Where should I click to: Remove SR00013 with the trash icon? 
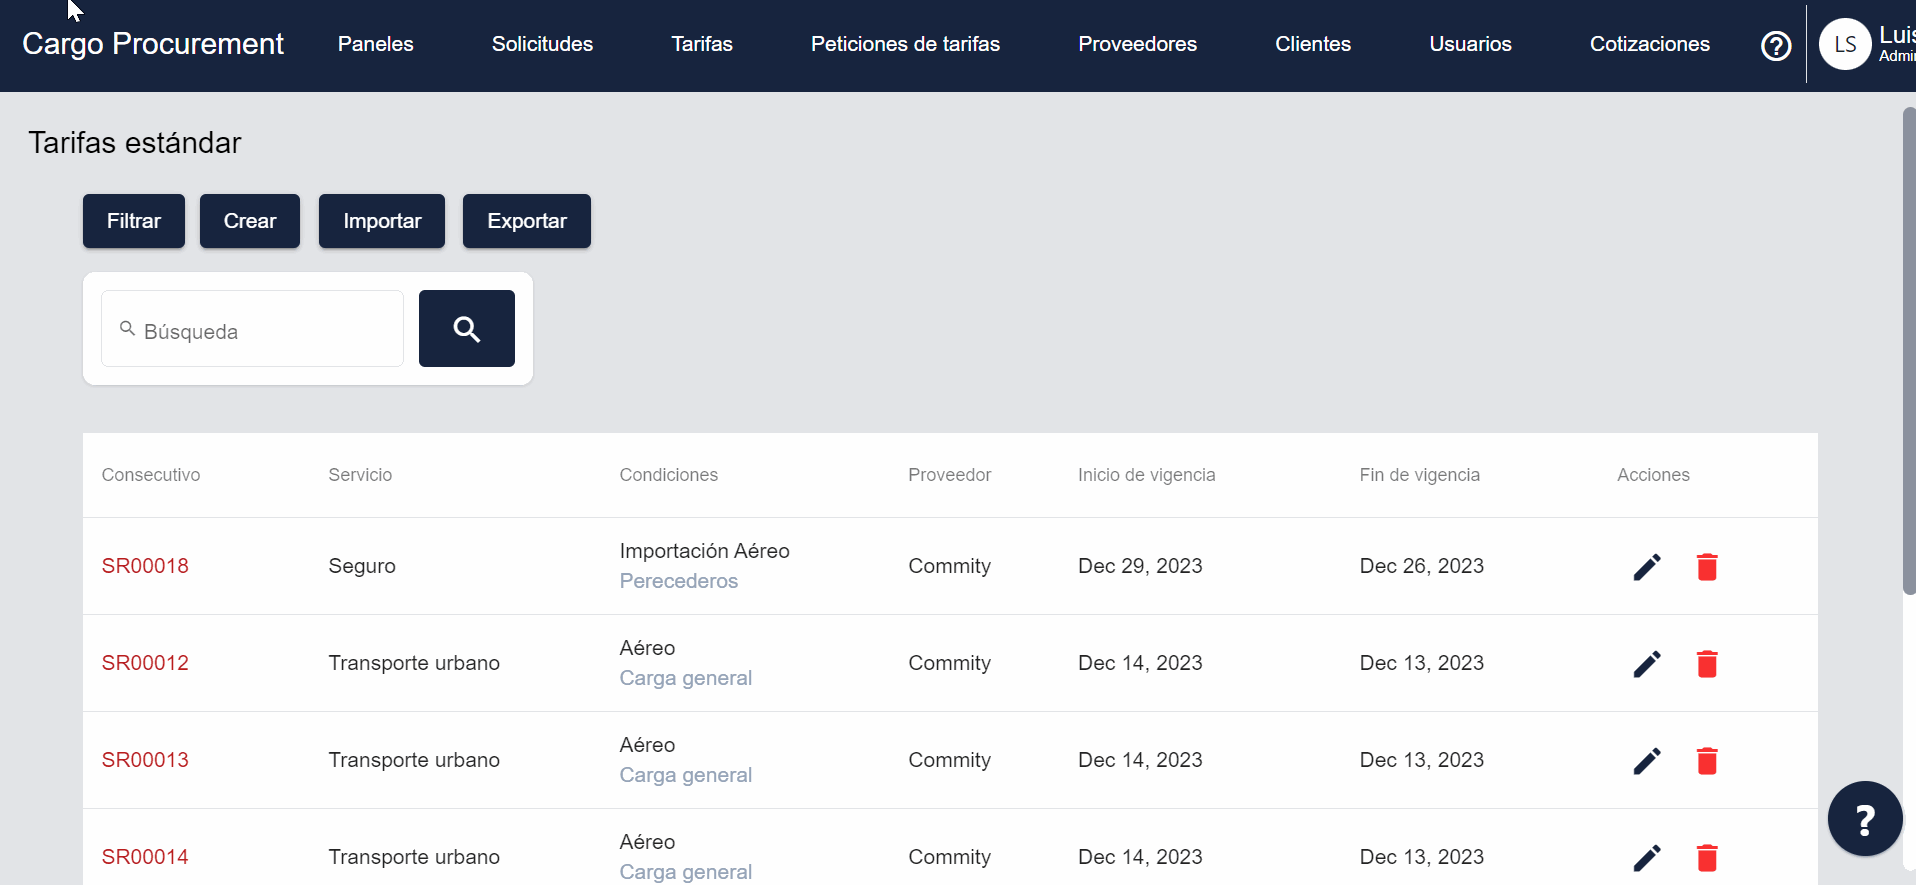click(1706, 761)
